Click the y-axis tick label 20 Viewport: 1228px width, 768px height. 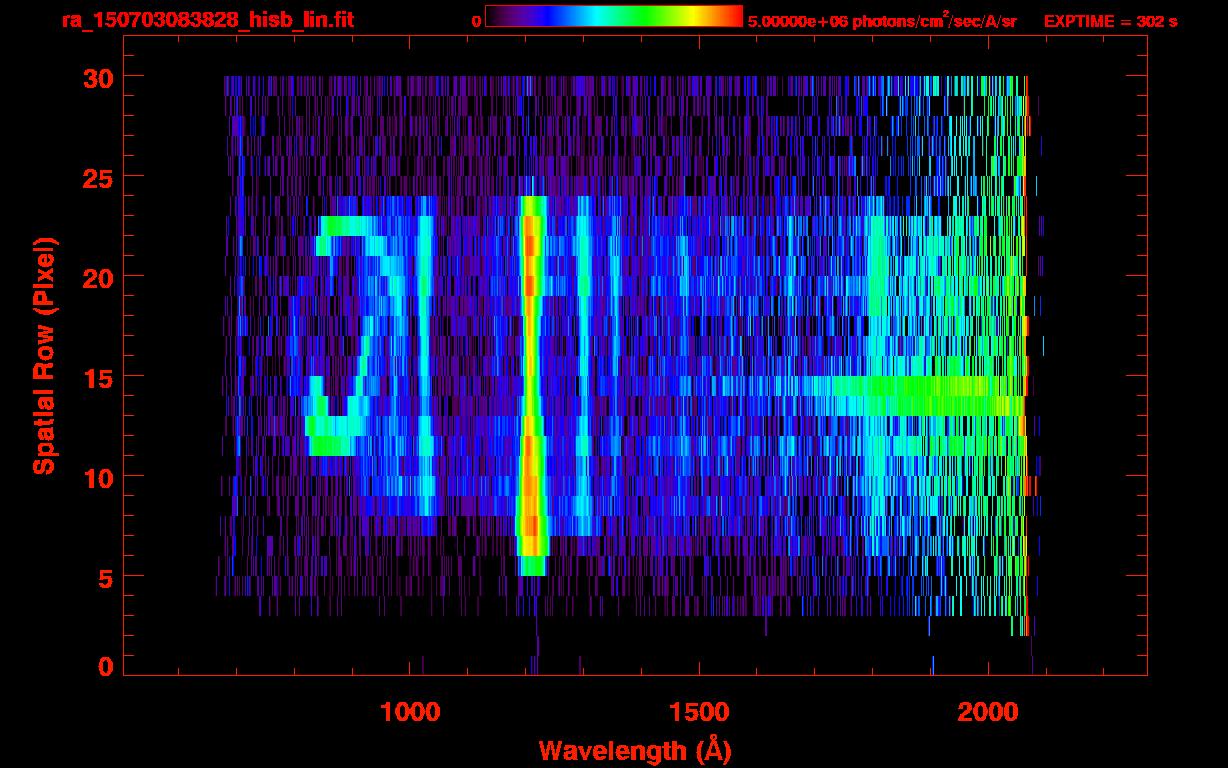[x=96, y=277]
